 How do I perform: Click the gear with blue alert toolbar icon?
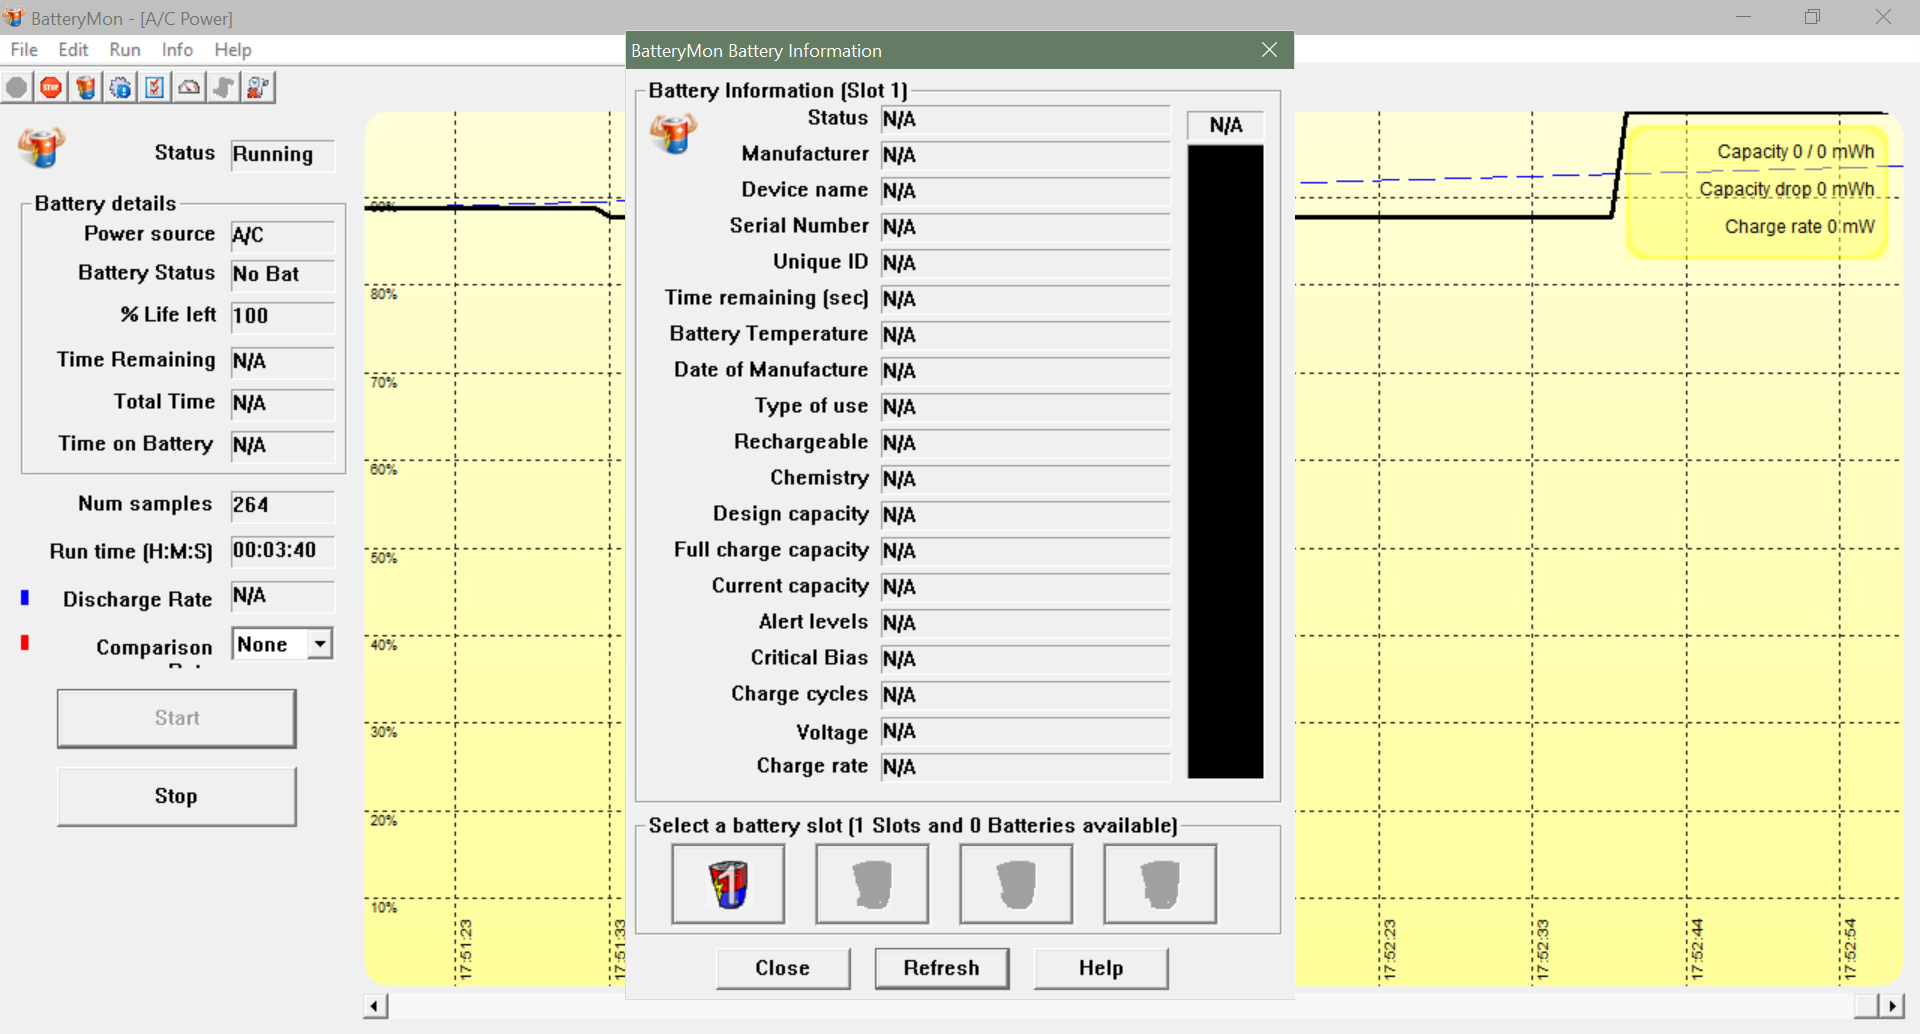coord(120,88)
